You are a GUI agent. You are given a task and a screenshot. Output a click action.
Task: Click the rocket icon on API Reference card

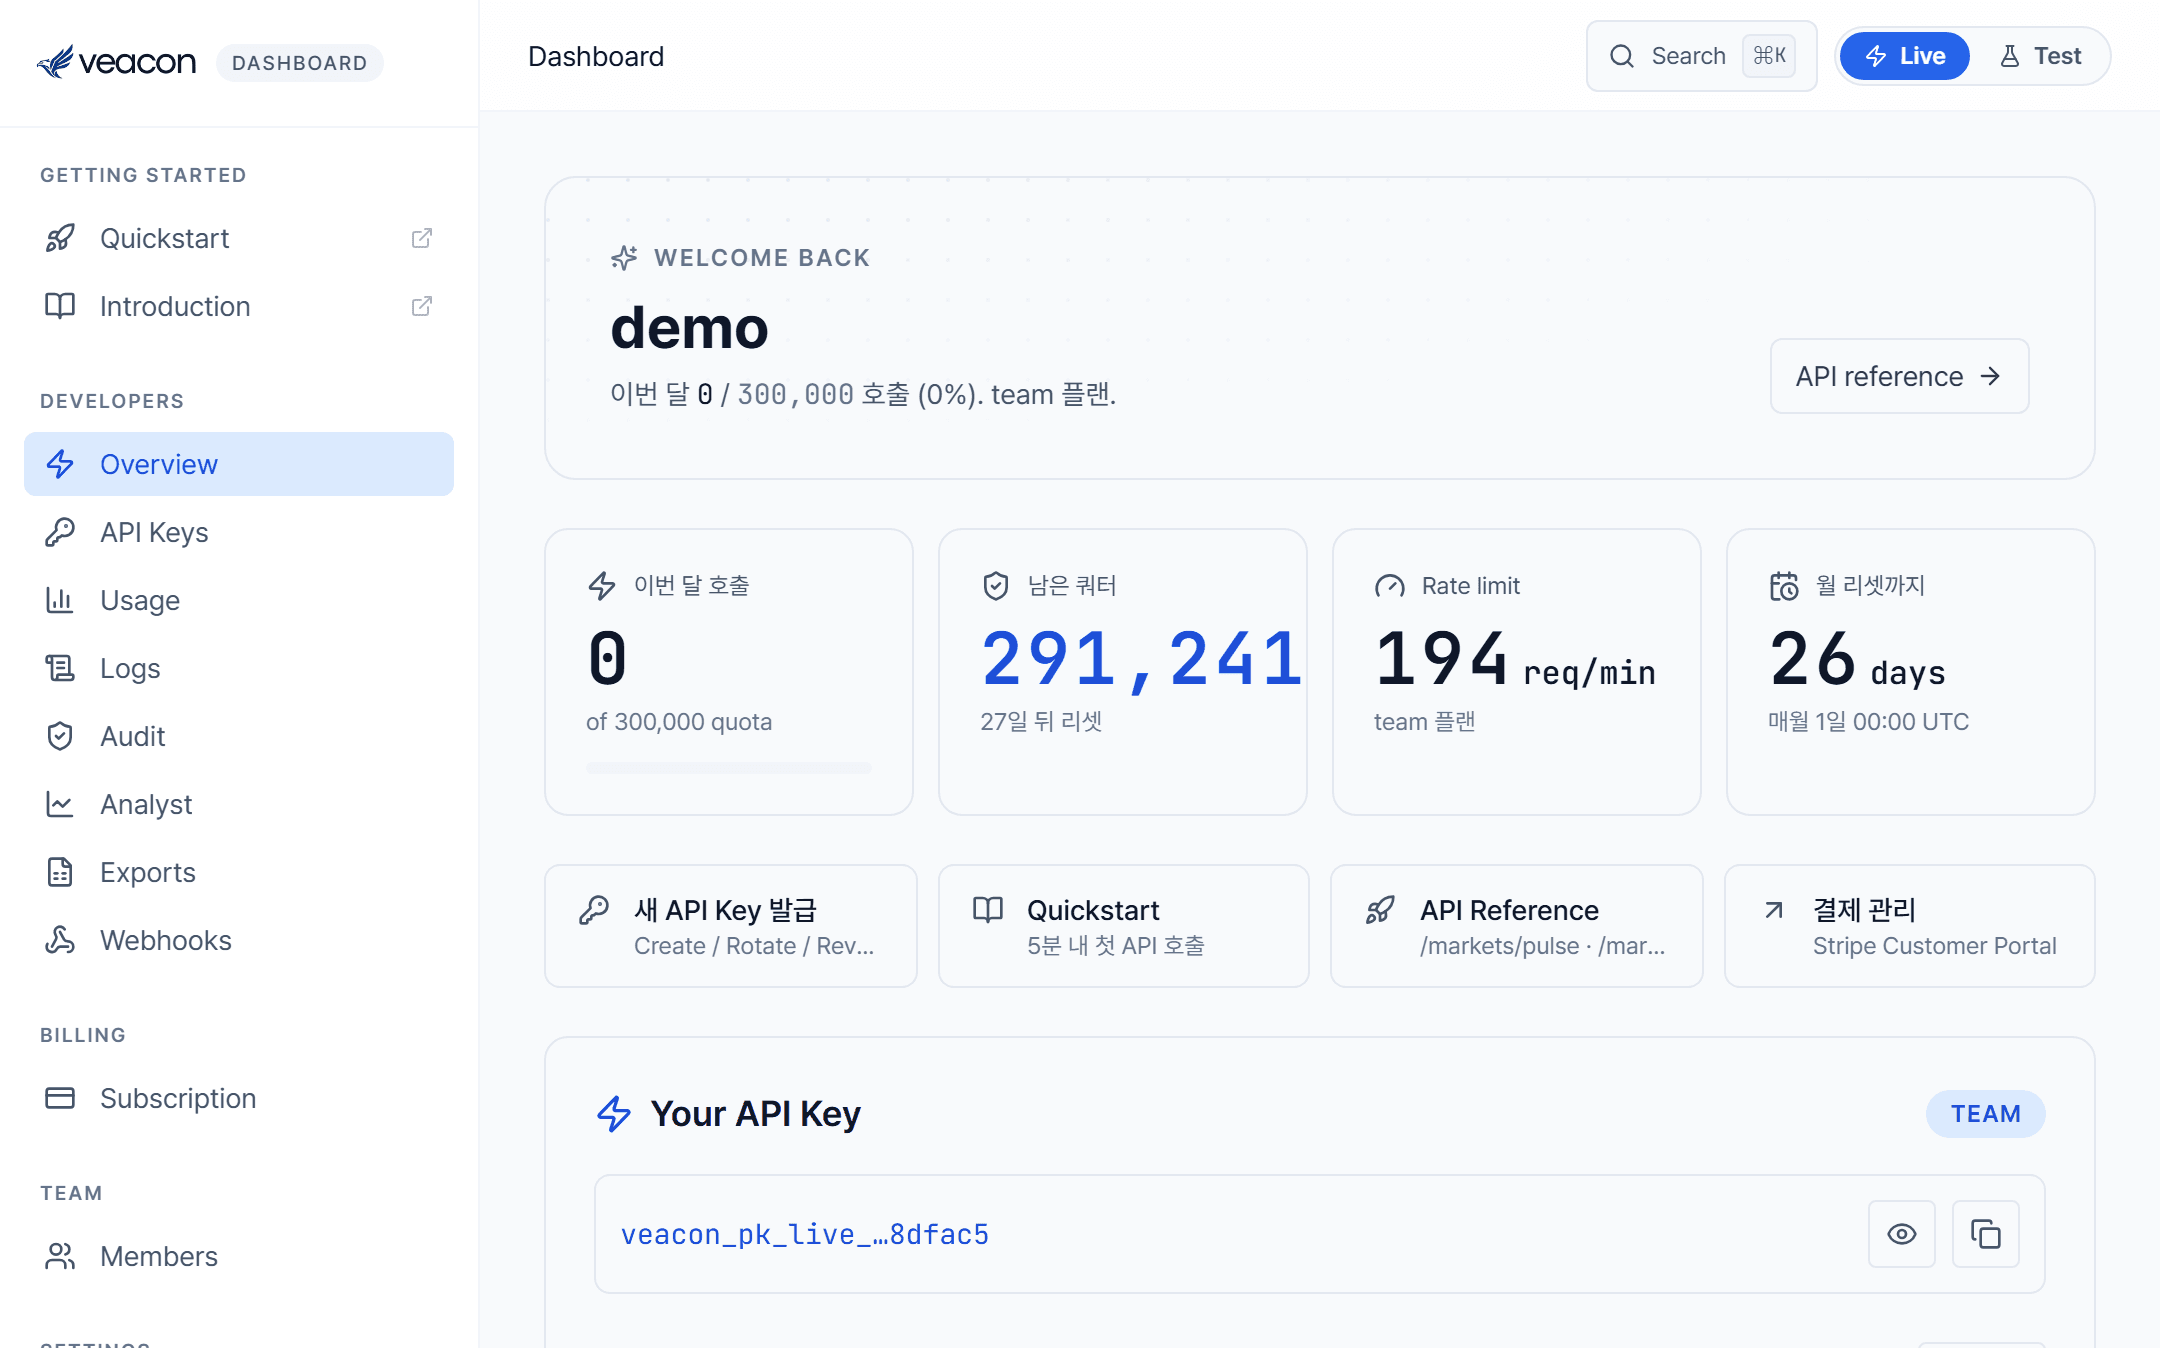[x=1380, y=910]
